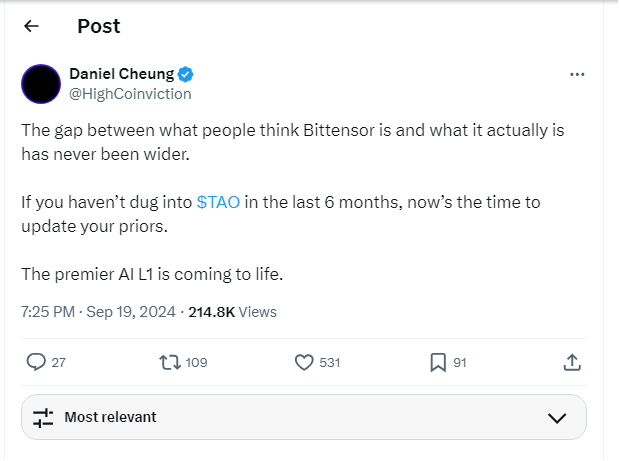Bookmark this post
This screenshot has height=461, width=619.
point(438,362)
